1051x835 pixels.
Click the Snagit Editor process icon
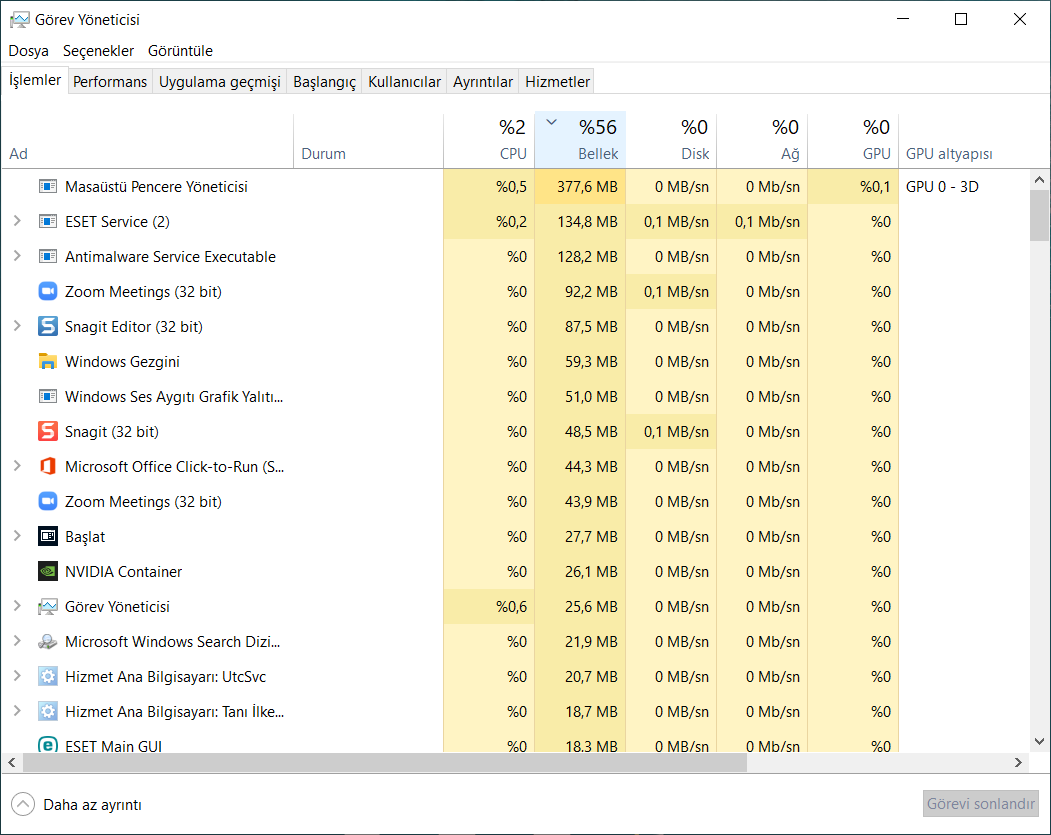[x=48, y=326]
